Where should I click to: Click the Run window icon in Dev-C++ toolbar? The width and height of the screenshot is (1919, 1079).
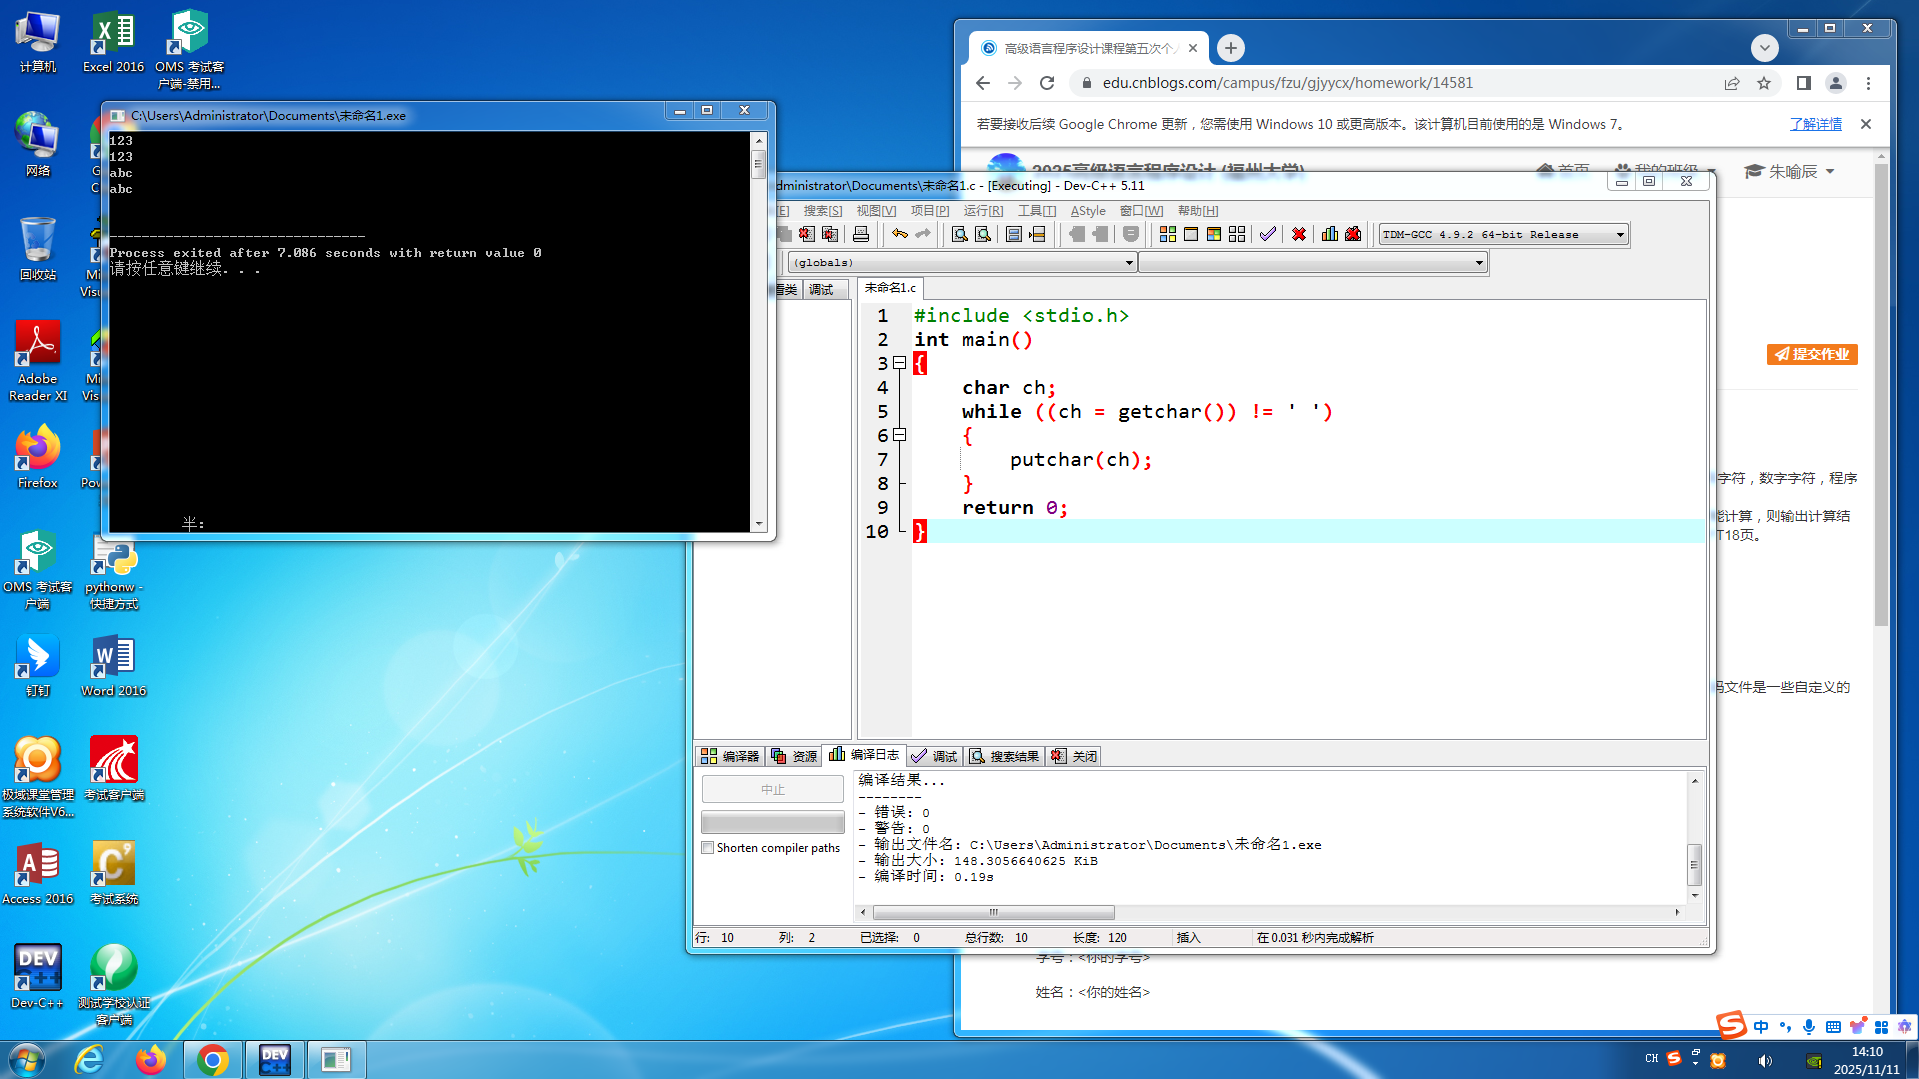(x=1190, y=234)
